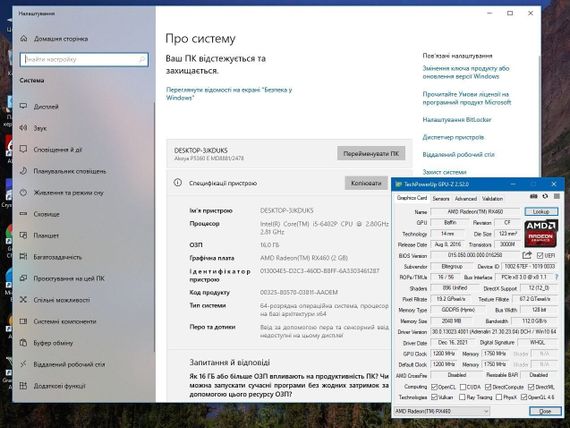The width and height of the screenshot is (570, 428).
Task: Open Прочитайте Умови ліцензії Microsoft link
Action: 467,98
